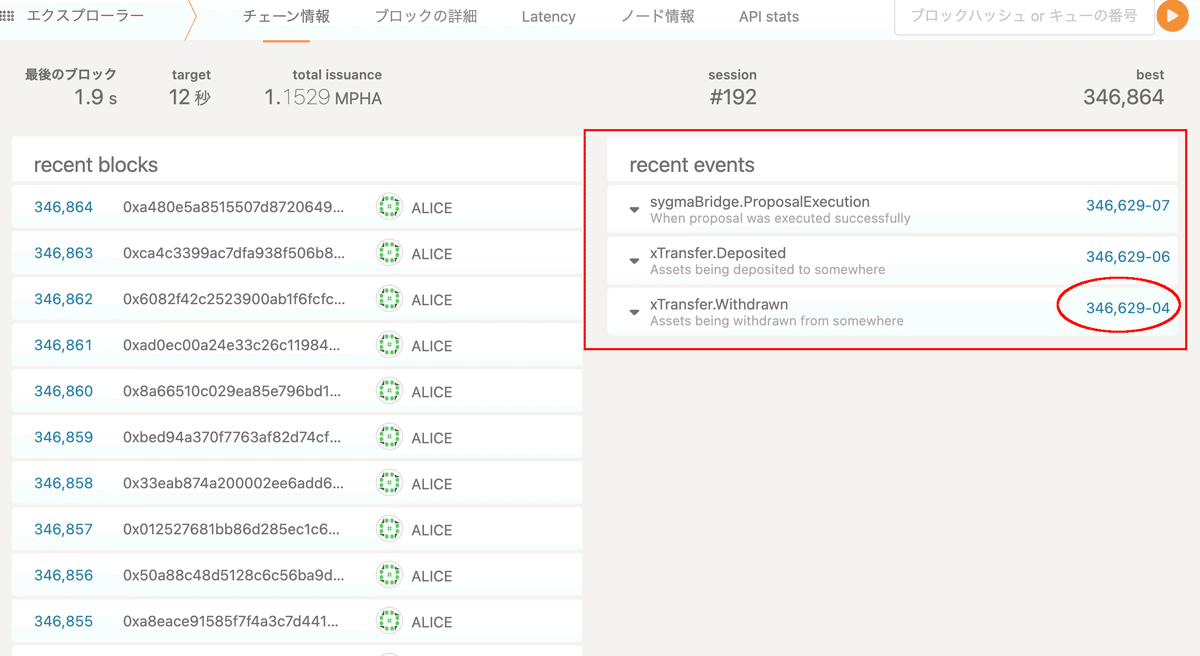Open block 346,856 link
1200x656 pixels.
pos(63,575)
